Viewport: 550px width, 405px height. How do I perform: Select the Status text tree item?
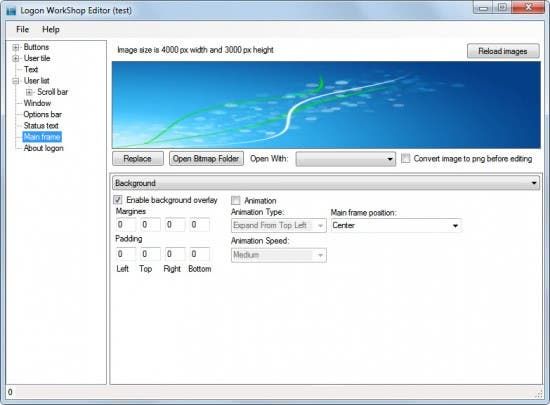point(41,126)
